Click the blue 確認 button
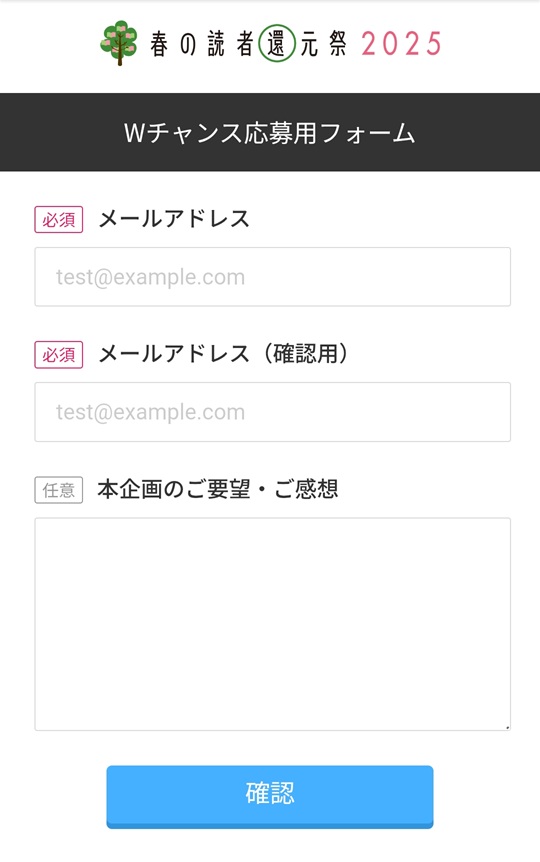The image size is (540, 862). pyautogui.click(x=269, y=796)
